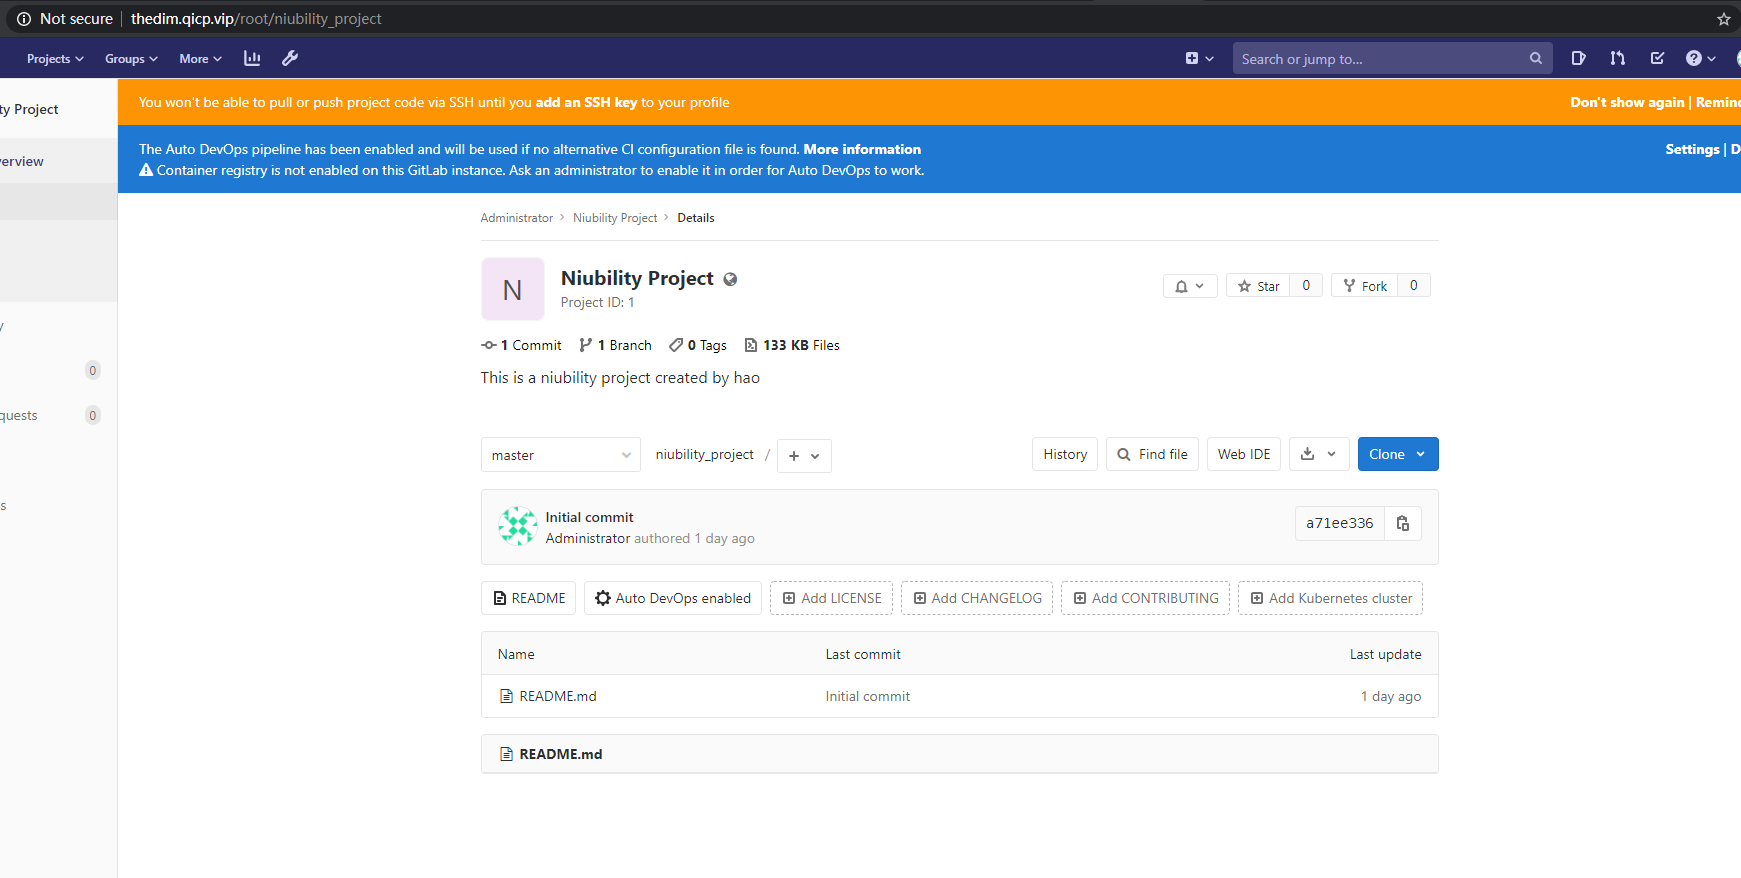Screen dimensions: 1741x878
Task: Expand the download source code dropdown
Action: (1318, 454)
